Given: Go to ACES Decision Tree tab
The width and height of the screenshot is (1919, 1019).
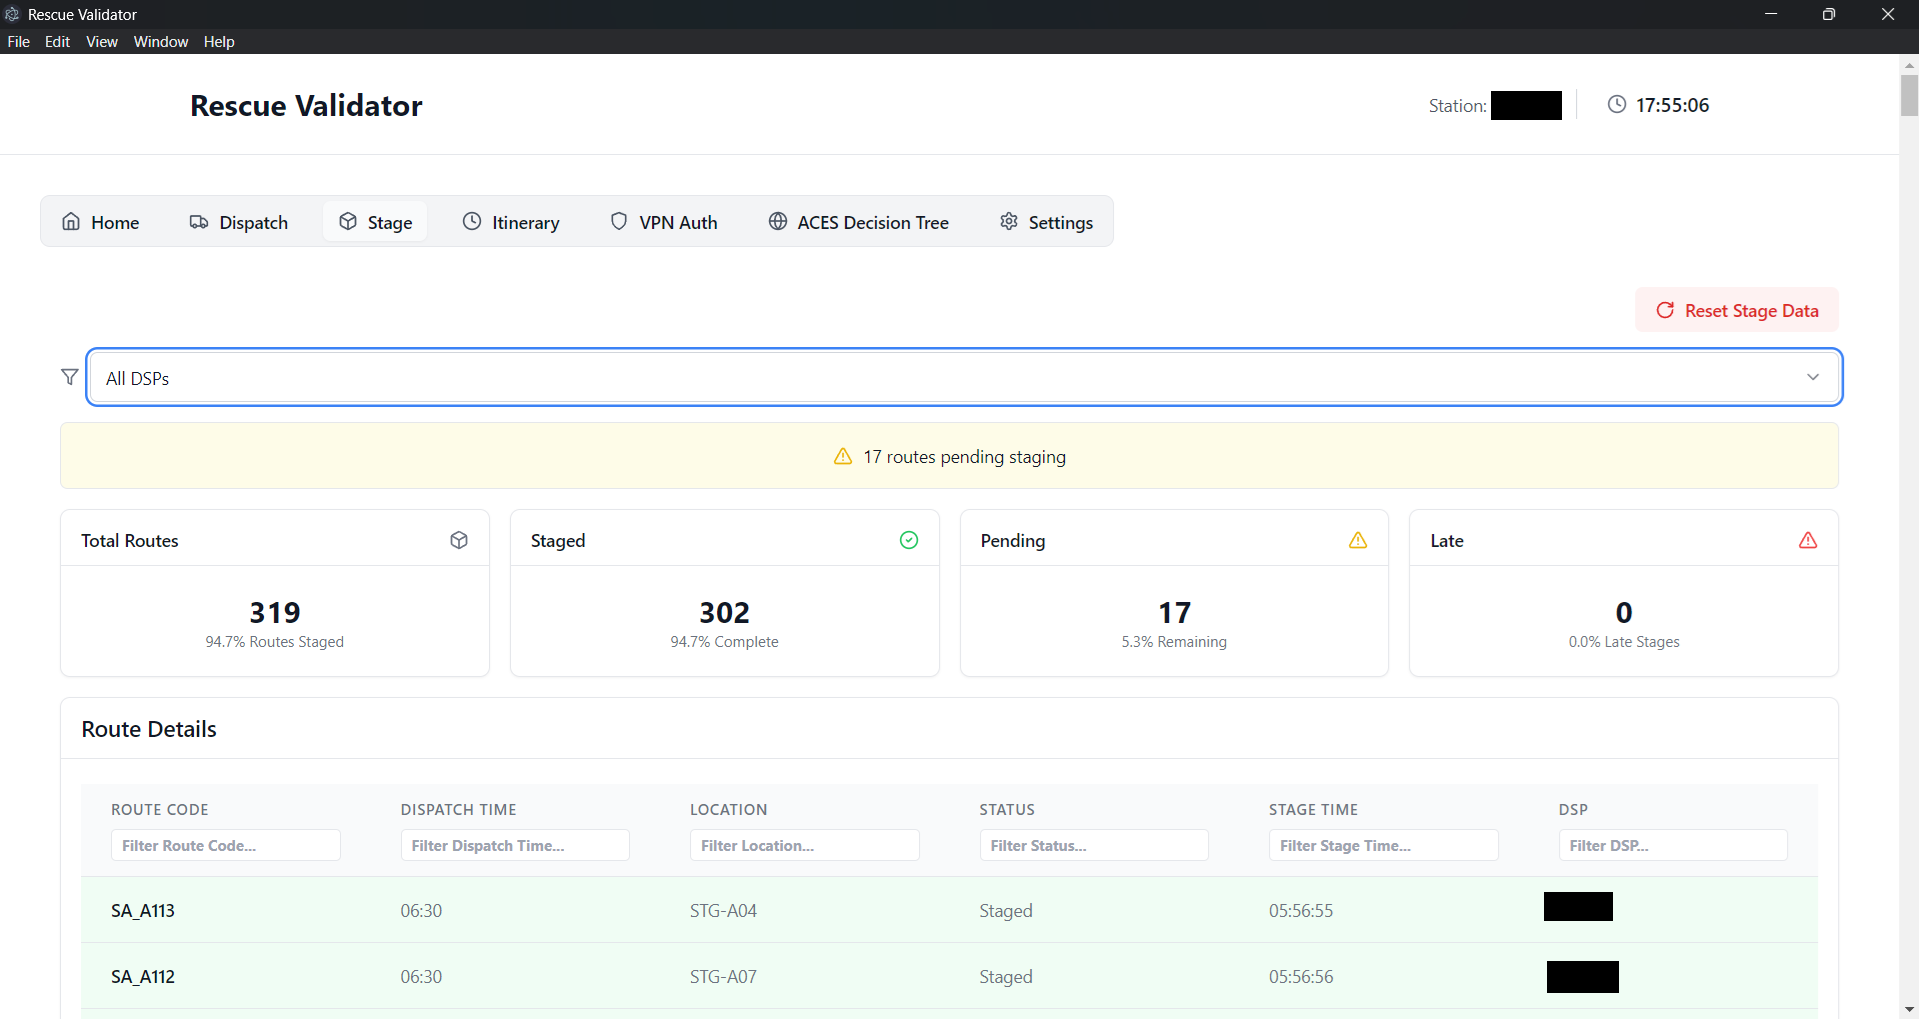Looking at the screenshot, I should [858, 222].
